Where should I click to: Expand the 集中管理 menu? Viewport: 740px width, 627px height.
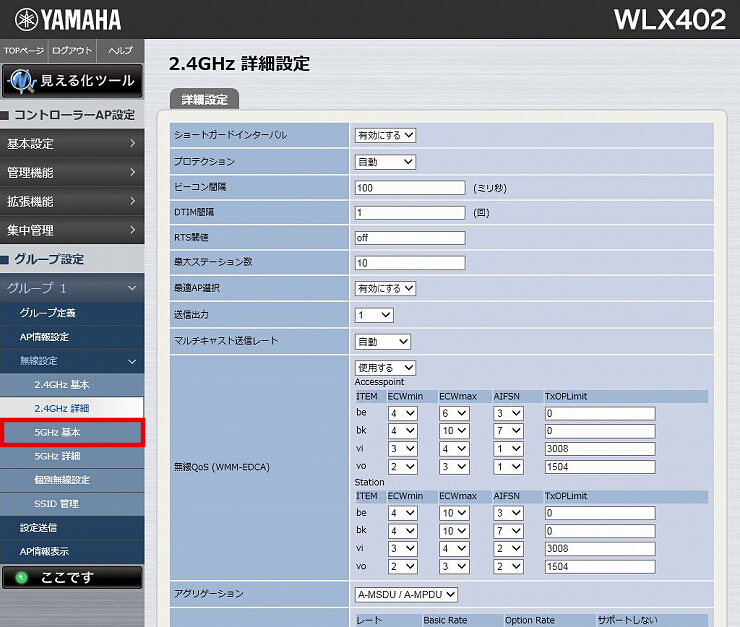click(x=72, y=230)
